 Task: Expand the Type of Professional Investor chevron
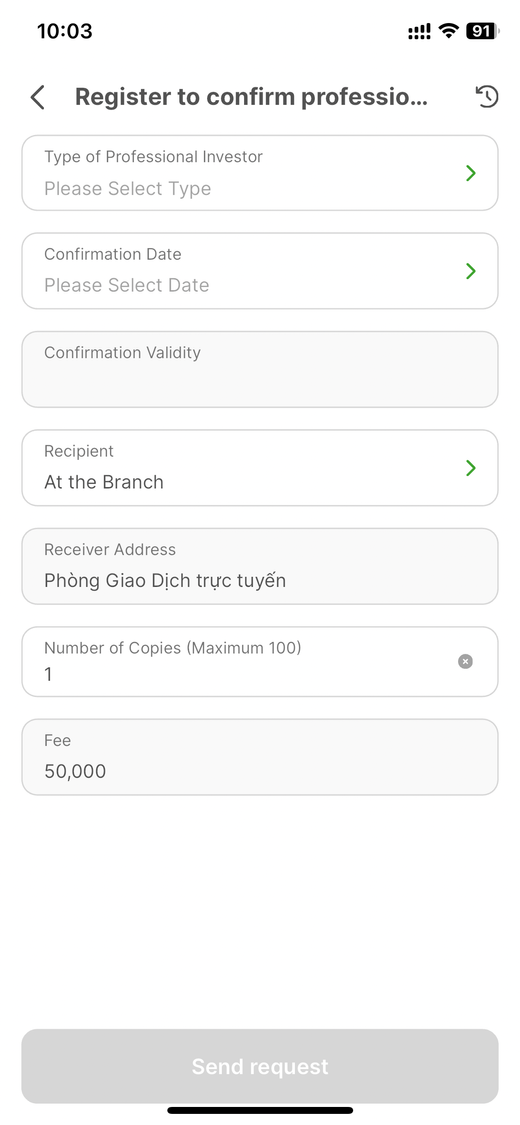pos(471,173)
